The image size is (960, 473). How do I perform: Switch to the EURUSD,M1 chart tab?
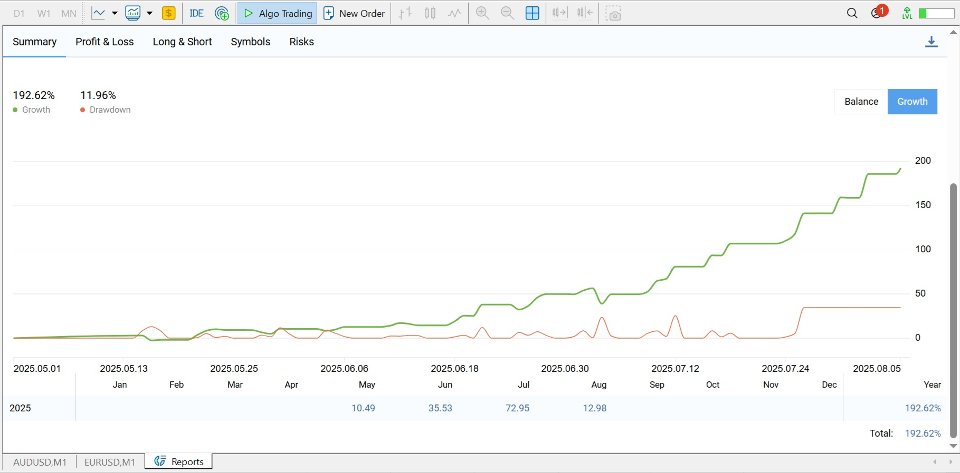click(112, 461)
